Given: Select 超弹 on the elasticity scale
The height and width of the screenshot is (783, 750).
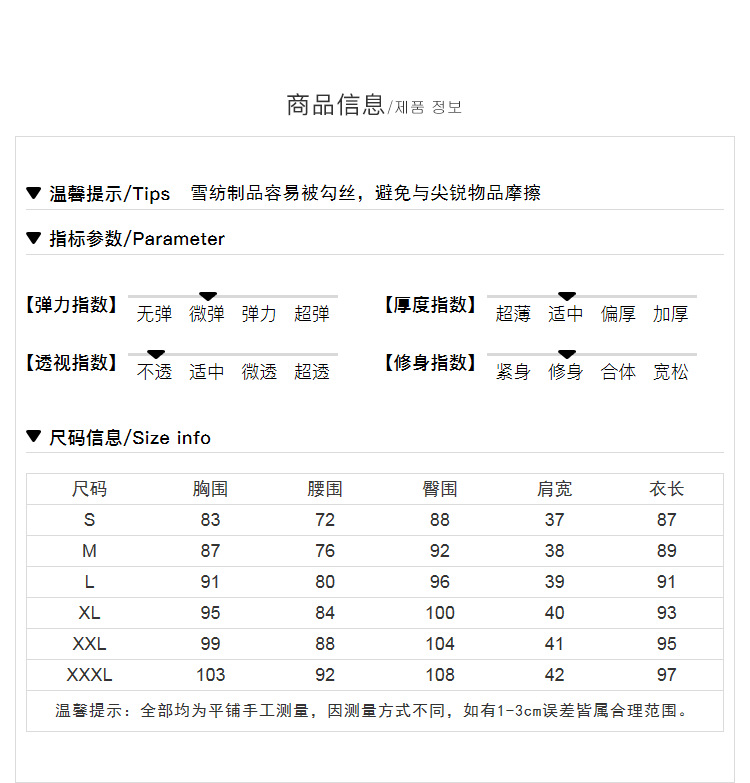Looking at the screenshot, I should [311, 314].
